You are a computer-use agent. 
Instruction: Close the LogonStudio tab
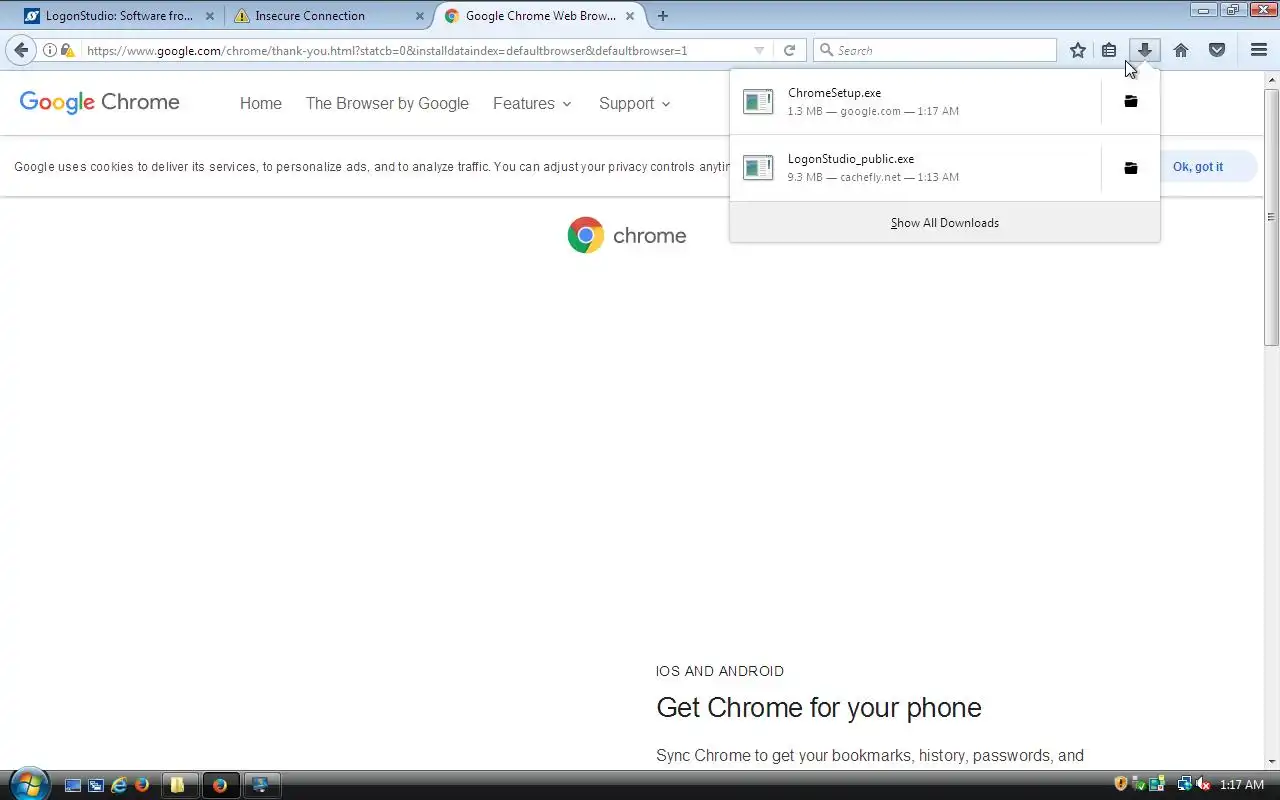(210, 16)
